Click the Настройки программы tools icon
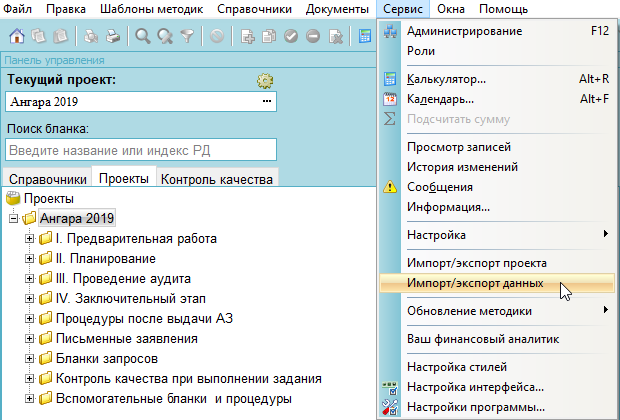Screen dimensions: 620x420 point(390,407)
